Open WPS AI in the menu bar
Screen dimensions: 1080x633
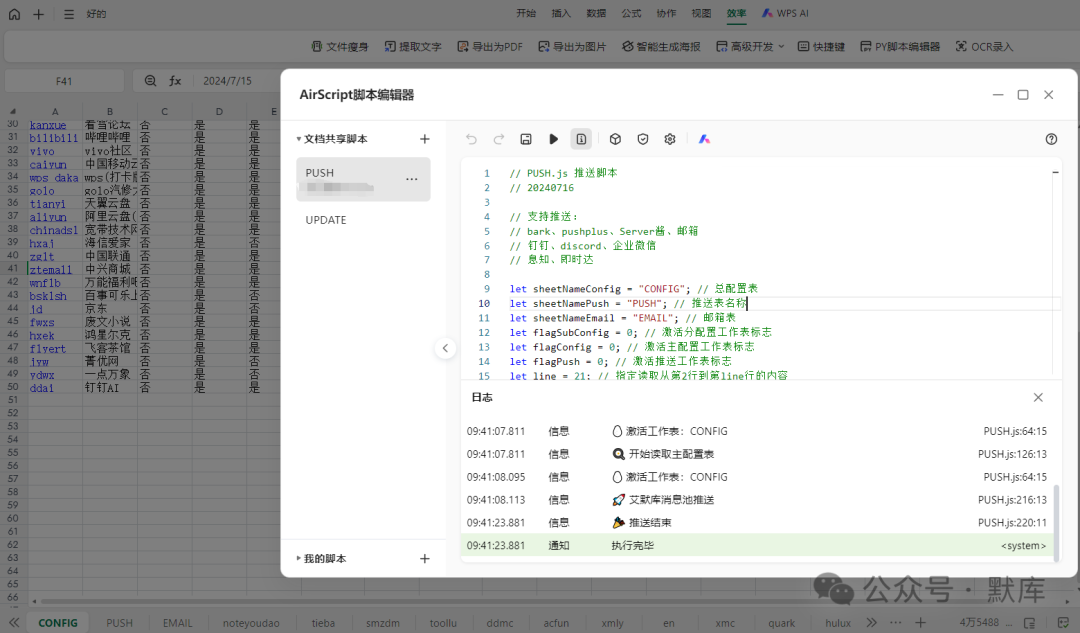tap(785, 13)
